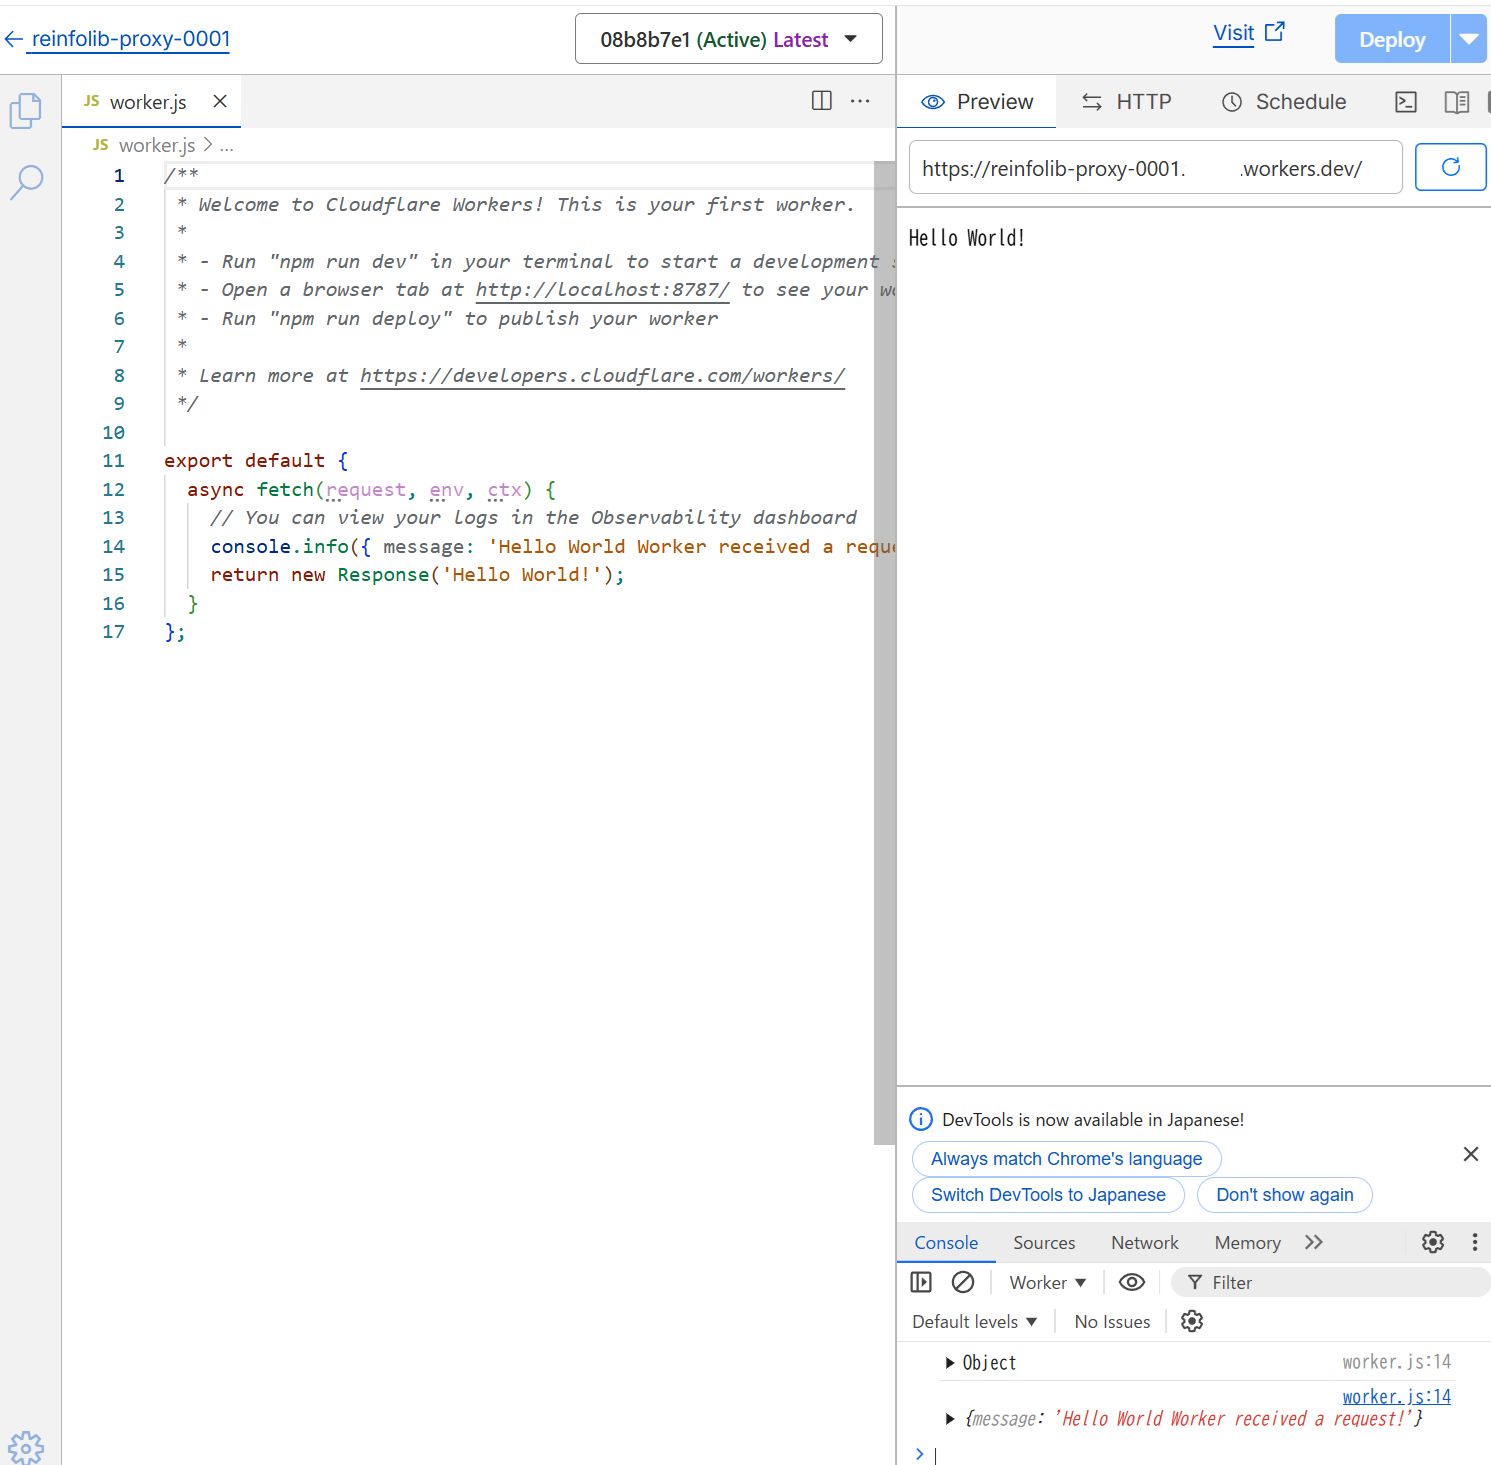Create live expression eye icon

coord(1132,1282)
